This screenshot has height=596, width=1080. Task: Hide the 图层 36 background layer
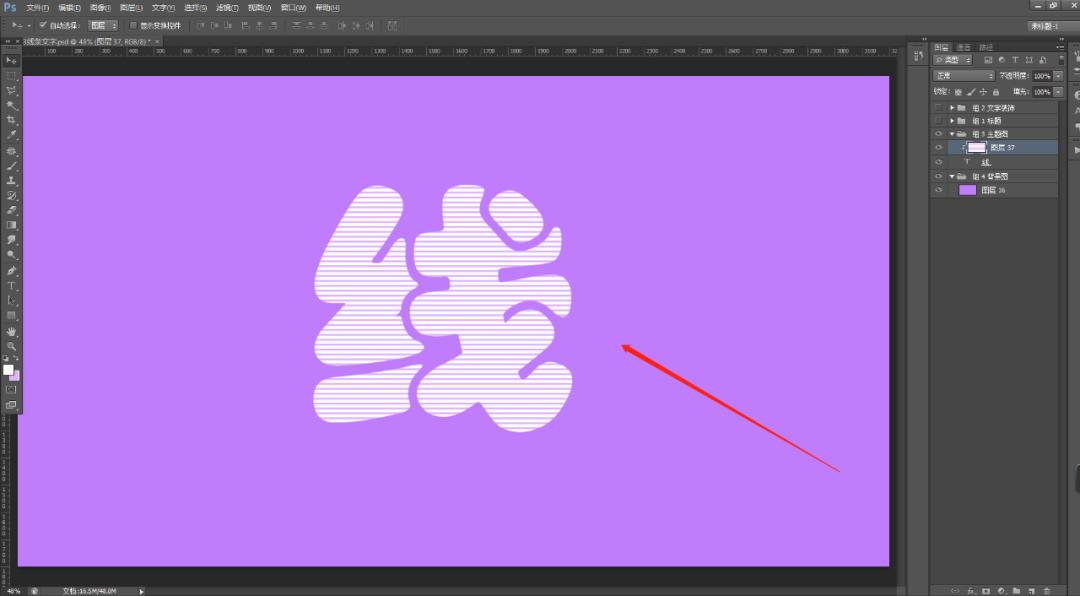pyautogui.click(x=938, y=189)
